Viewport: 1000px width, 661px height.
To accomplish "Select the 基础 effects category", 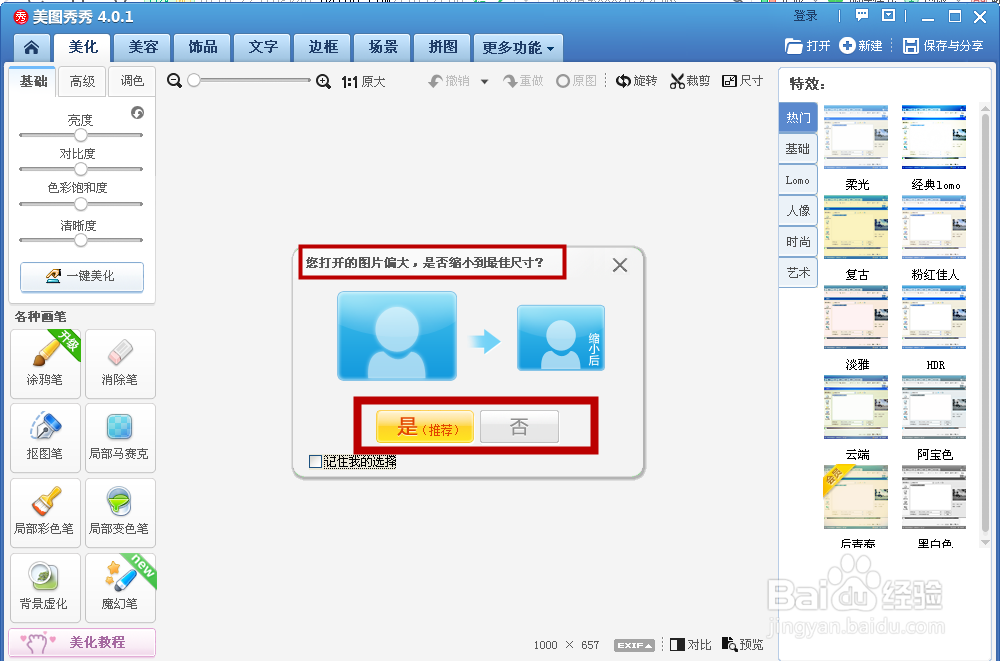I will click(798, 149).
